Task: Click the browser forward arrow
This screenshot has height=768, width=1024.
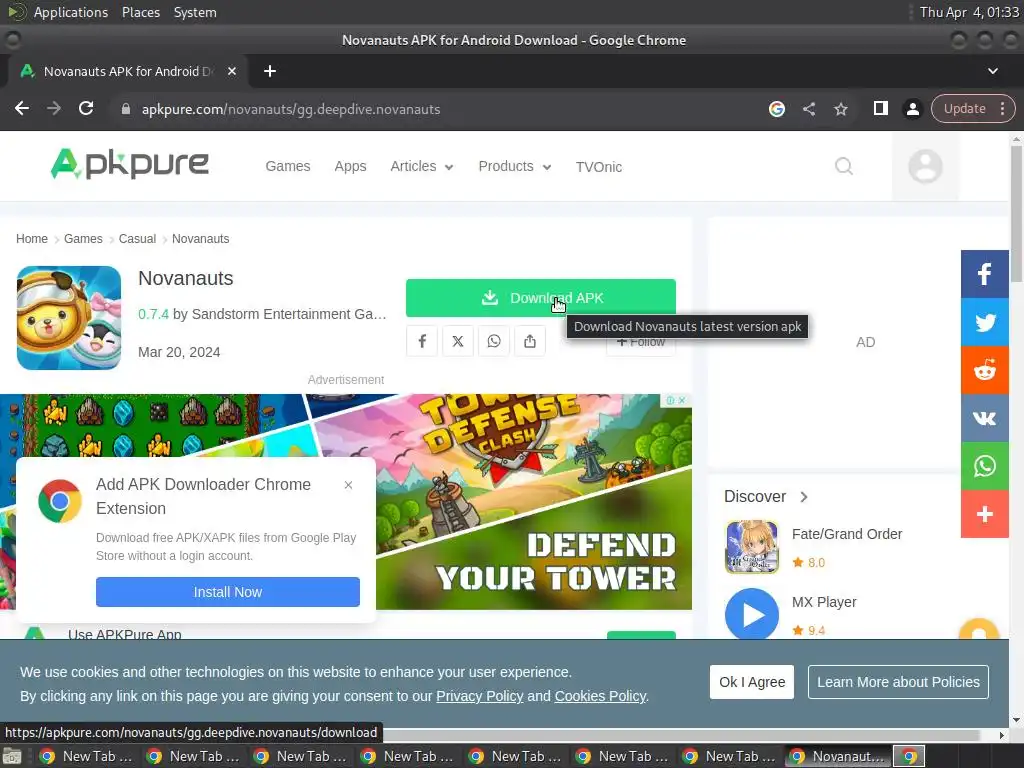Action: pyautogui.click(x=54, y=108)
